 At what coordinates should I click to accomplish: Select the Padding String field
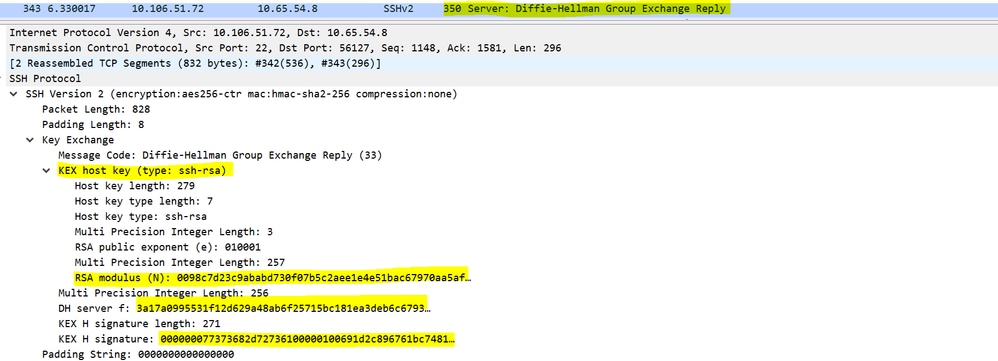pyautogui.click(x=137, y=354)
